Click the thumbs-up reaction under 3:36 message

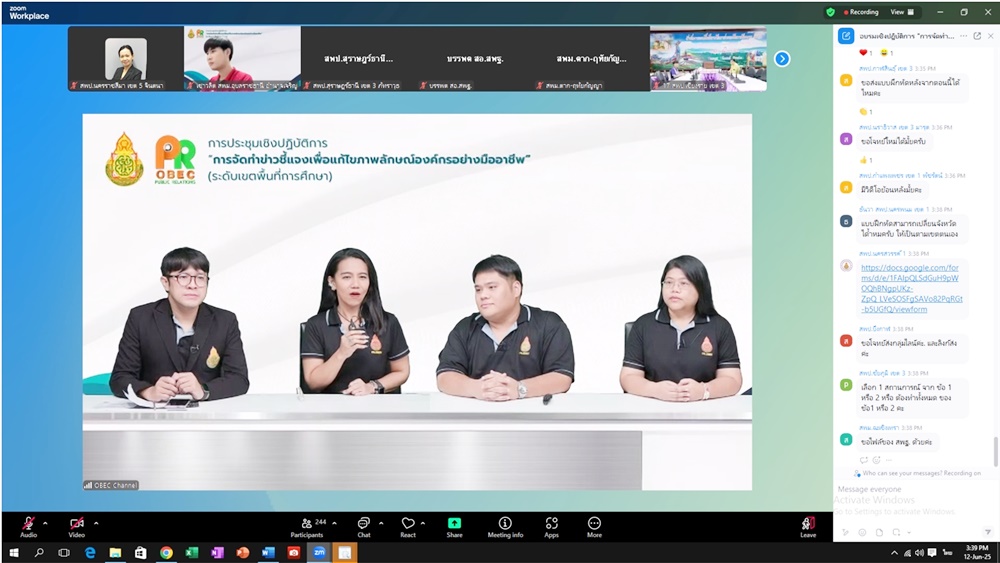pyautogui.click(x=866, y=160)
